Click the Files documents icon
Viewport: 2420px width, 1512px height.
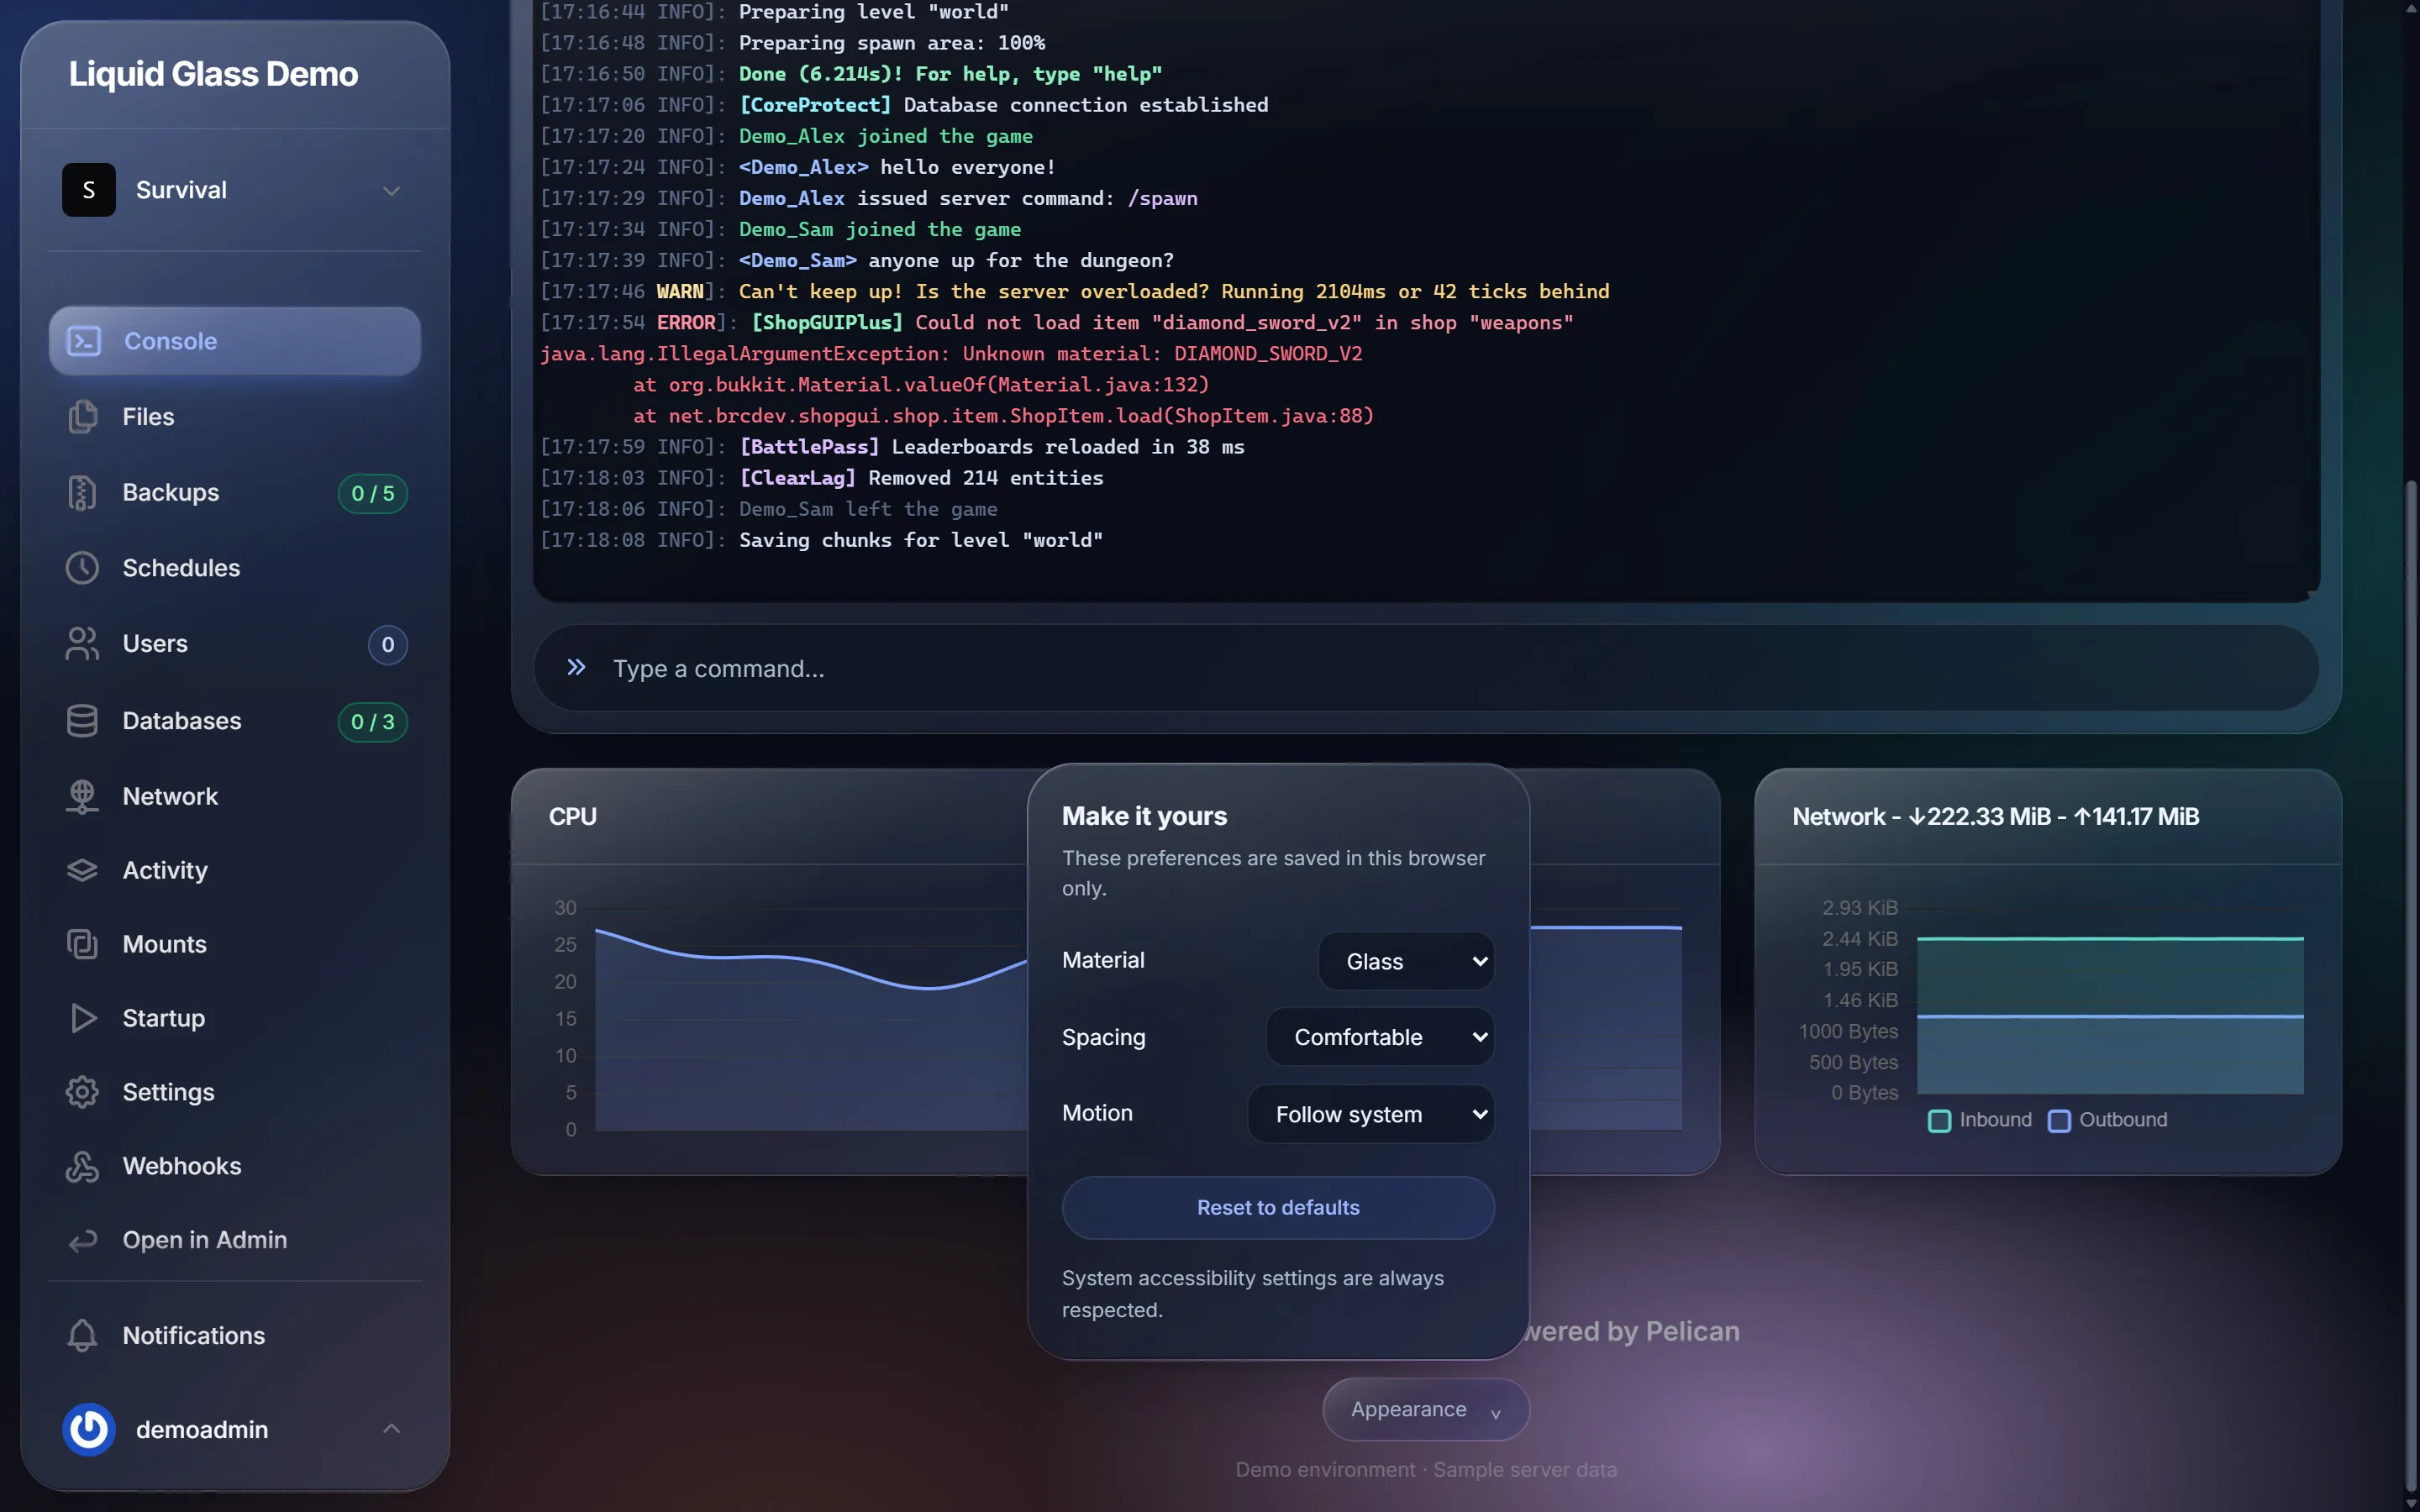pos(83,416)
